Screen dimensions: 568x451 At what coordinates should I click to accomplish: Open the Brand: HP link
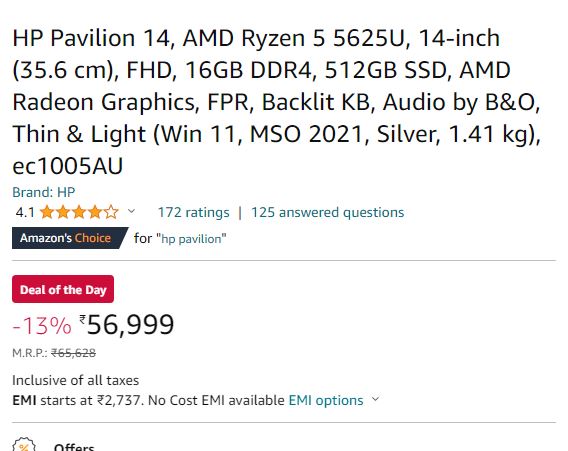pos(43,192)
